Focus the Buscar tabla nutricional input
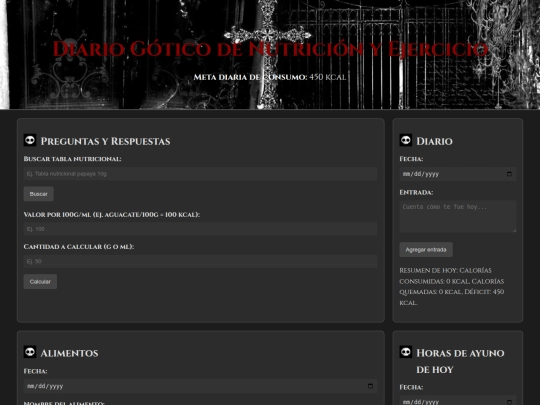 click(200, 174)
